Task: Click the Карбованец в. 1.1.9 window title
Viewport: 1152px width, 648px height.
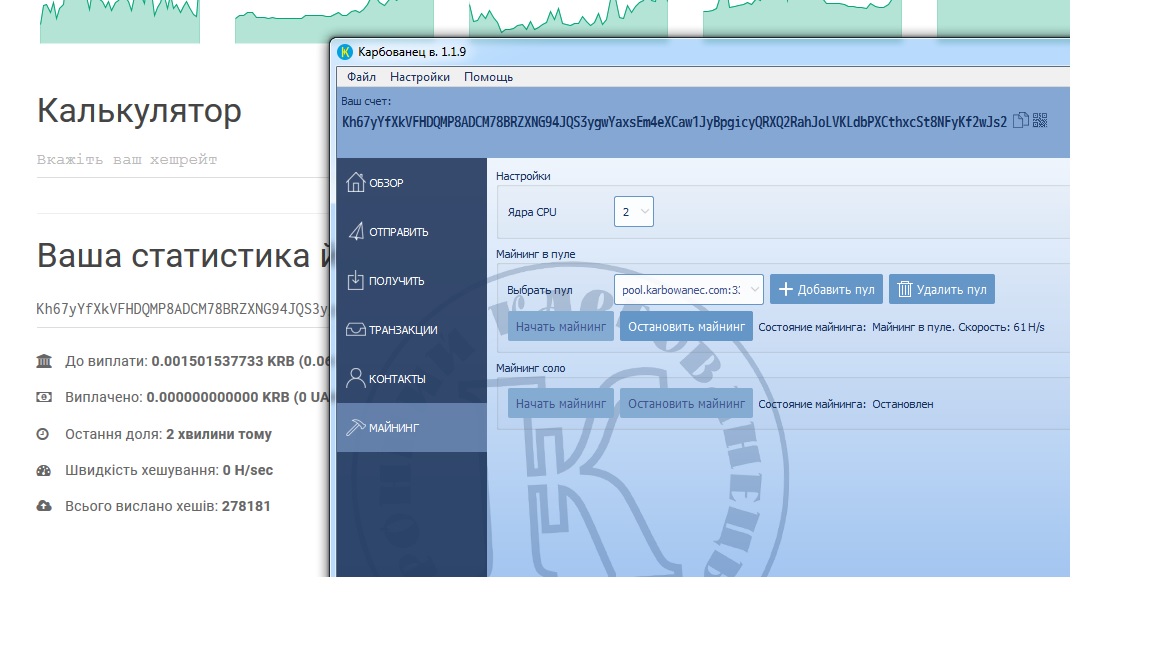Action: [x=412, y=52]
